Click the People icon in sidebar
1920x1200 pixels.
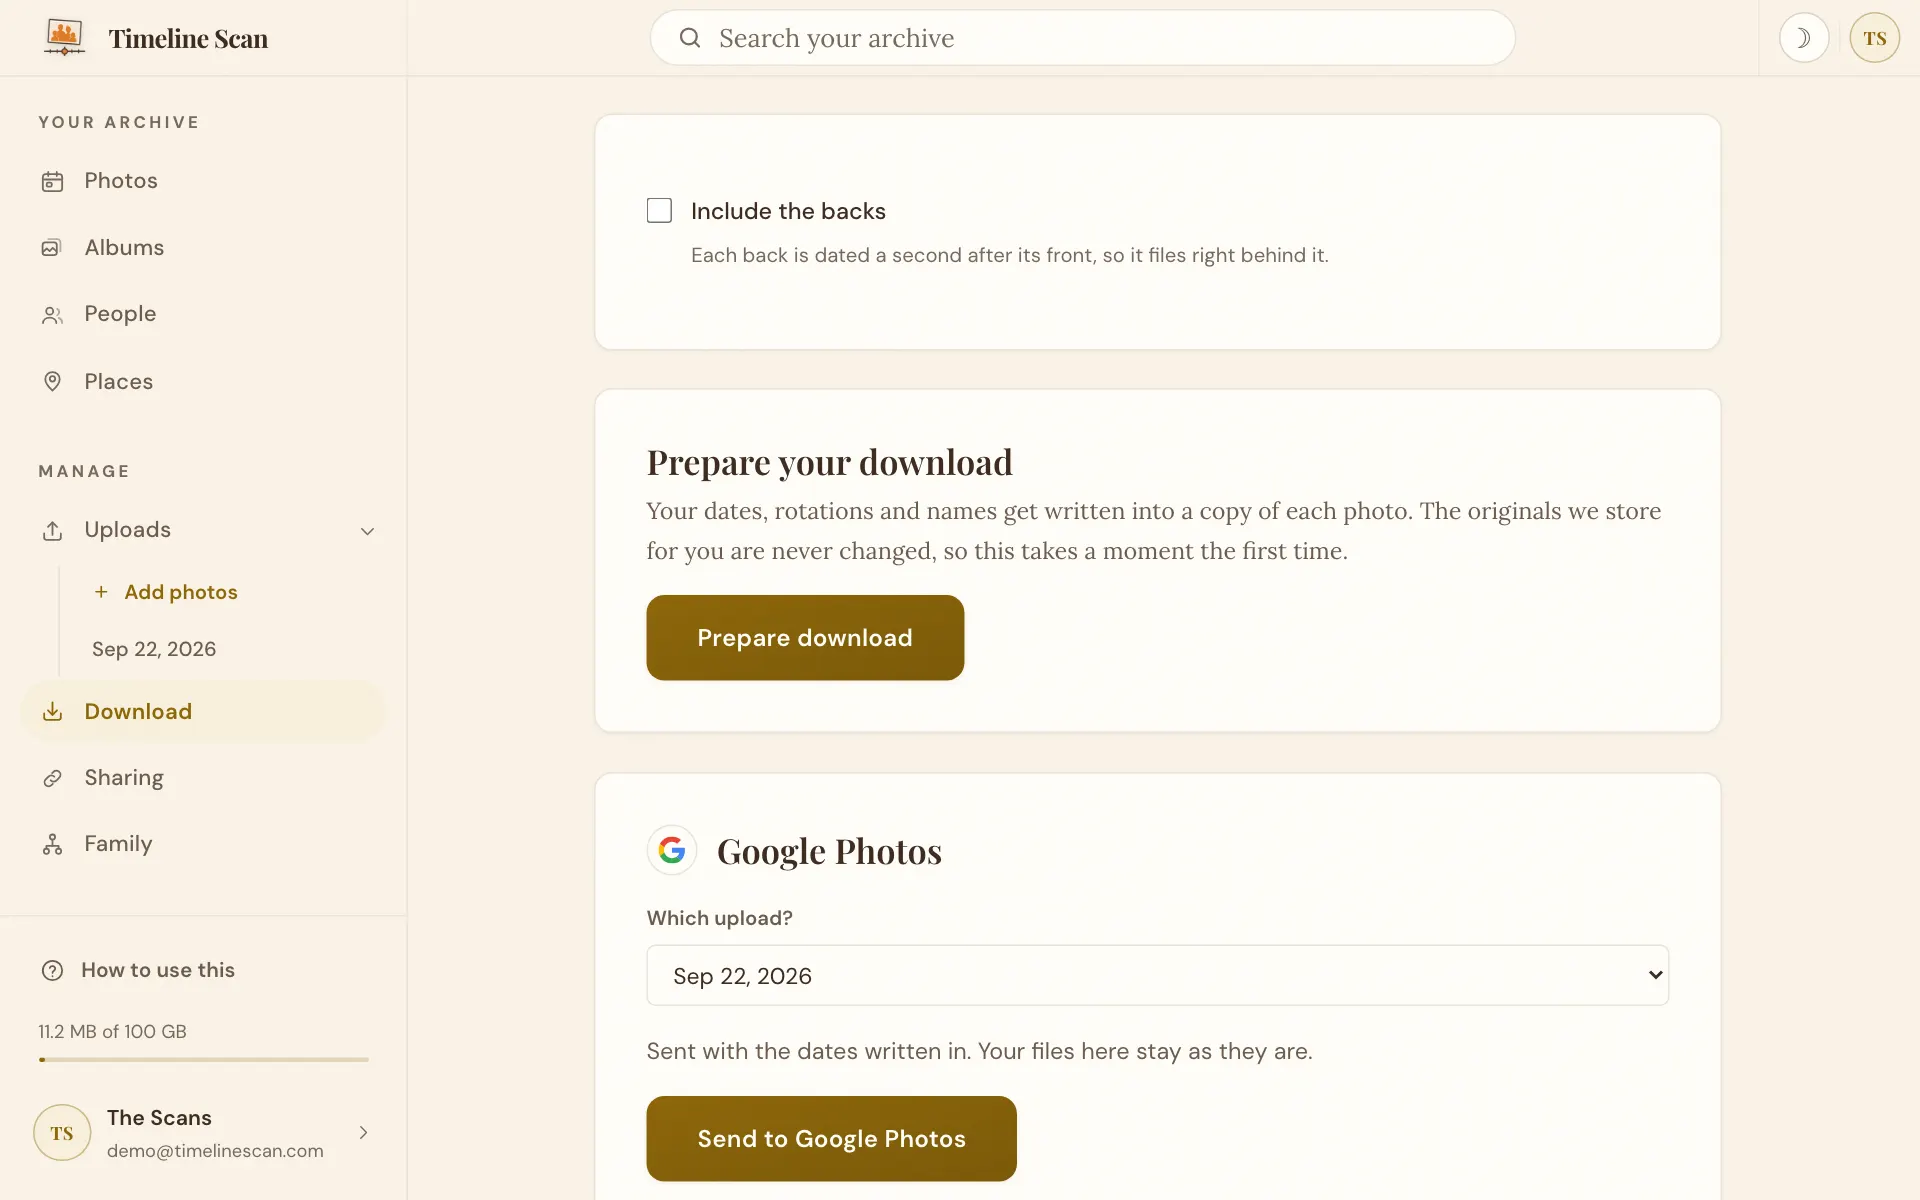[x=52, y=315]
